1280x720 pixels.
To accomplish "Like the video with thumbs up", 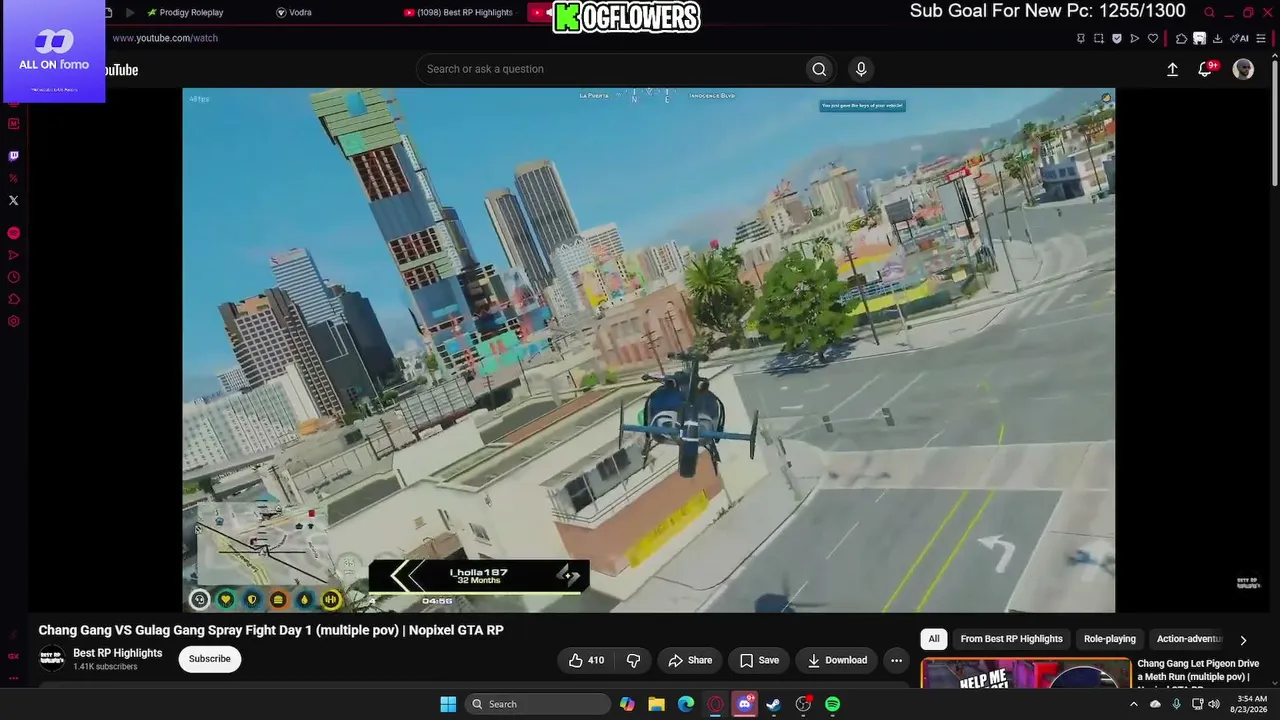I will coord(586,660).
